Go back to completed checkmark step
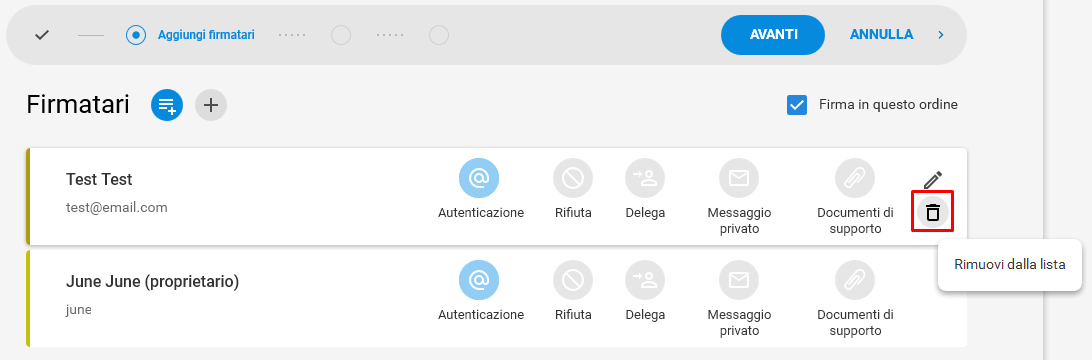This screenshot has width=1092, height=360. [42, 35]
